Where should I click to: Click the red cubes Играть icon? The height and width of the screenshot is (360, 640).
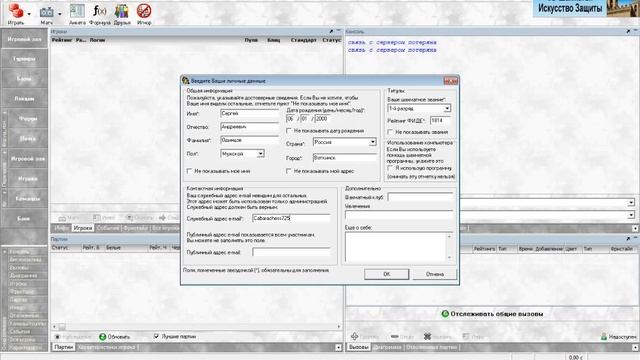coord(16,11)
